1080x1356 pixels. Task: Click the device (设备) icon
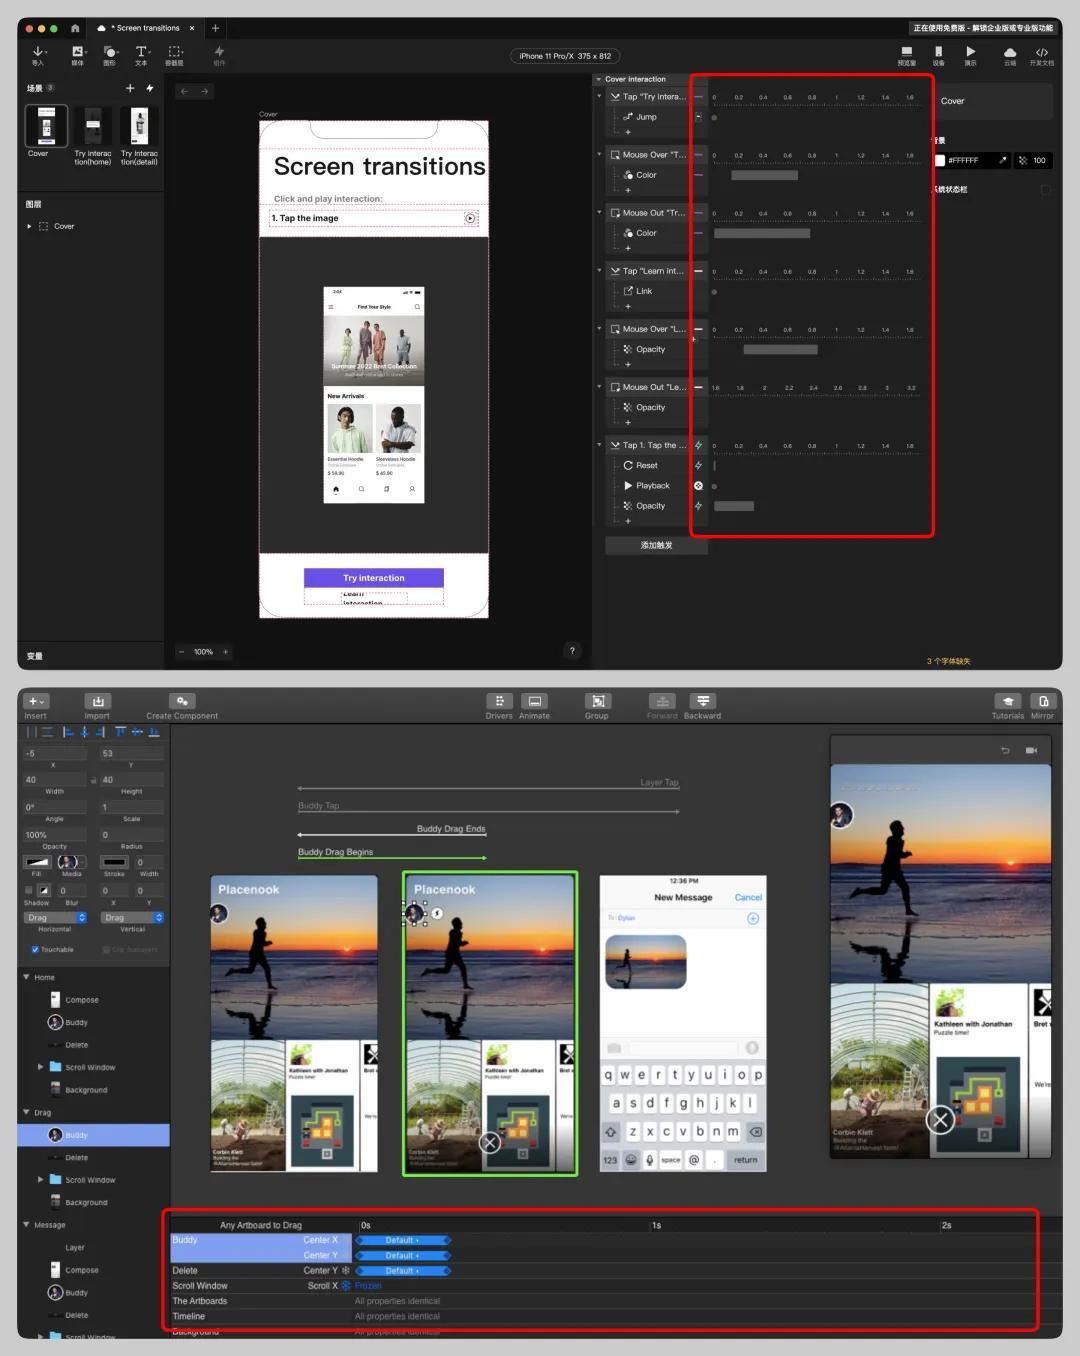click(x=938, y=51)
